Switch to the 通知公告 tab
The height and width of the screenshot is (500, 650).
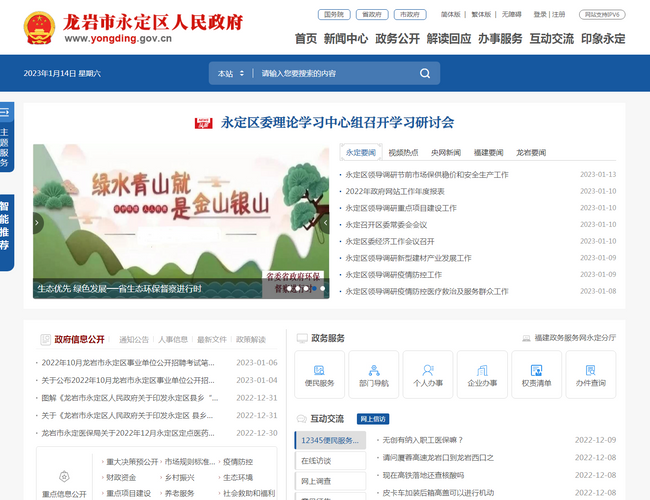[134, 340]
